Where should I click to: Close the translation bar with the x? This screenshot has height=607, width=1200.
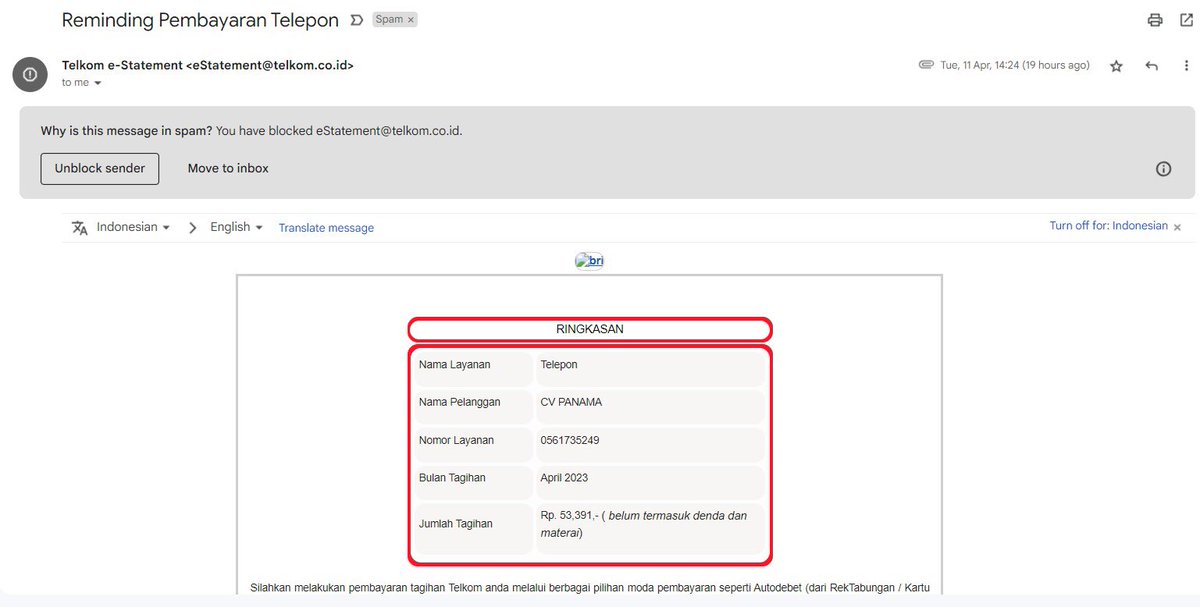[x=1177, y=227]
